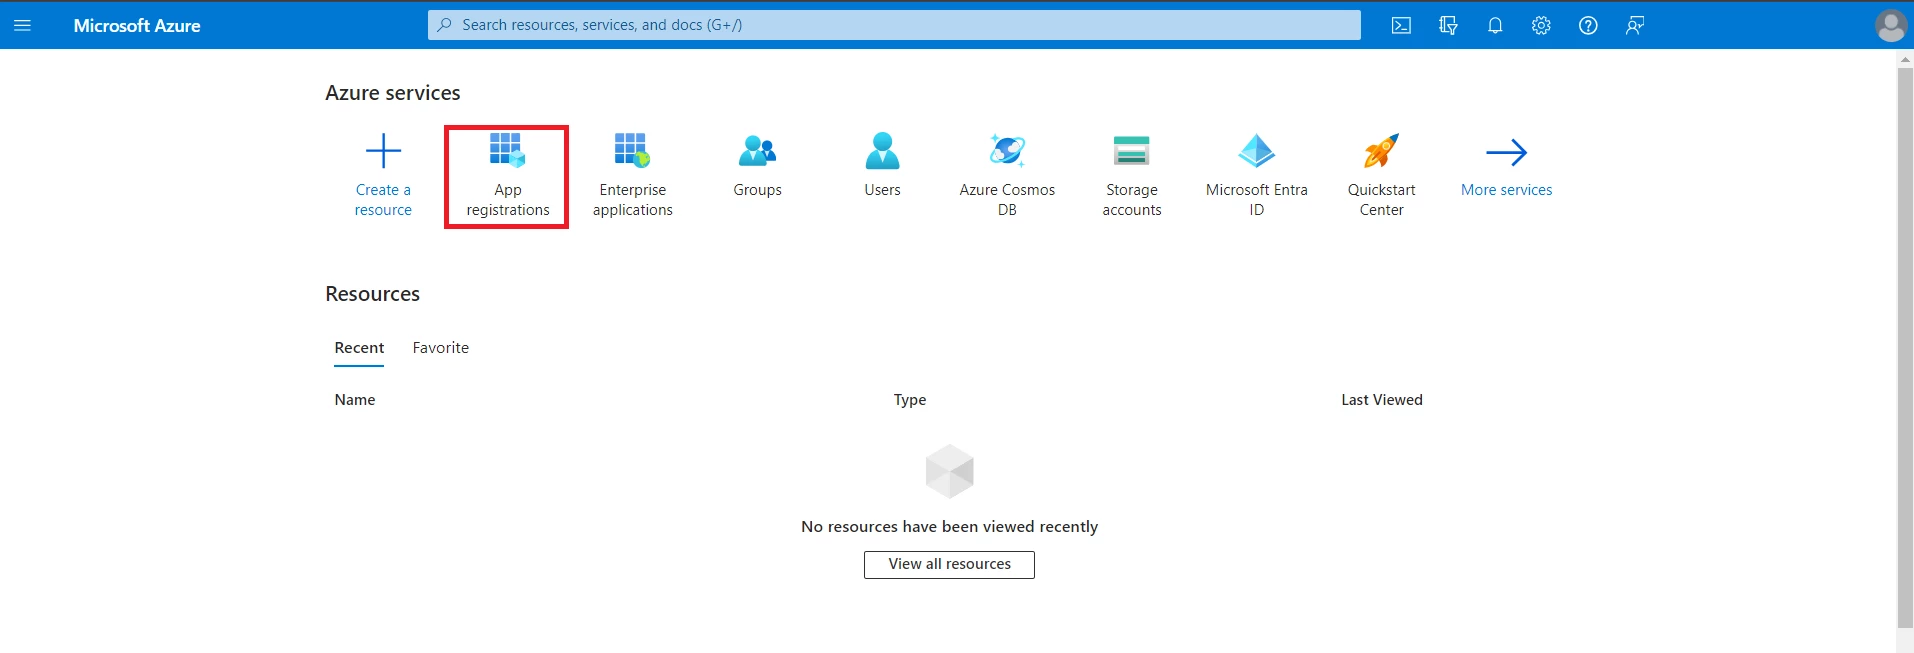Click the Name column header
Image resolution: width=1914 pixels, height=653 pixels.
click(x=355, y=400)
